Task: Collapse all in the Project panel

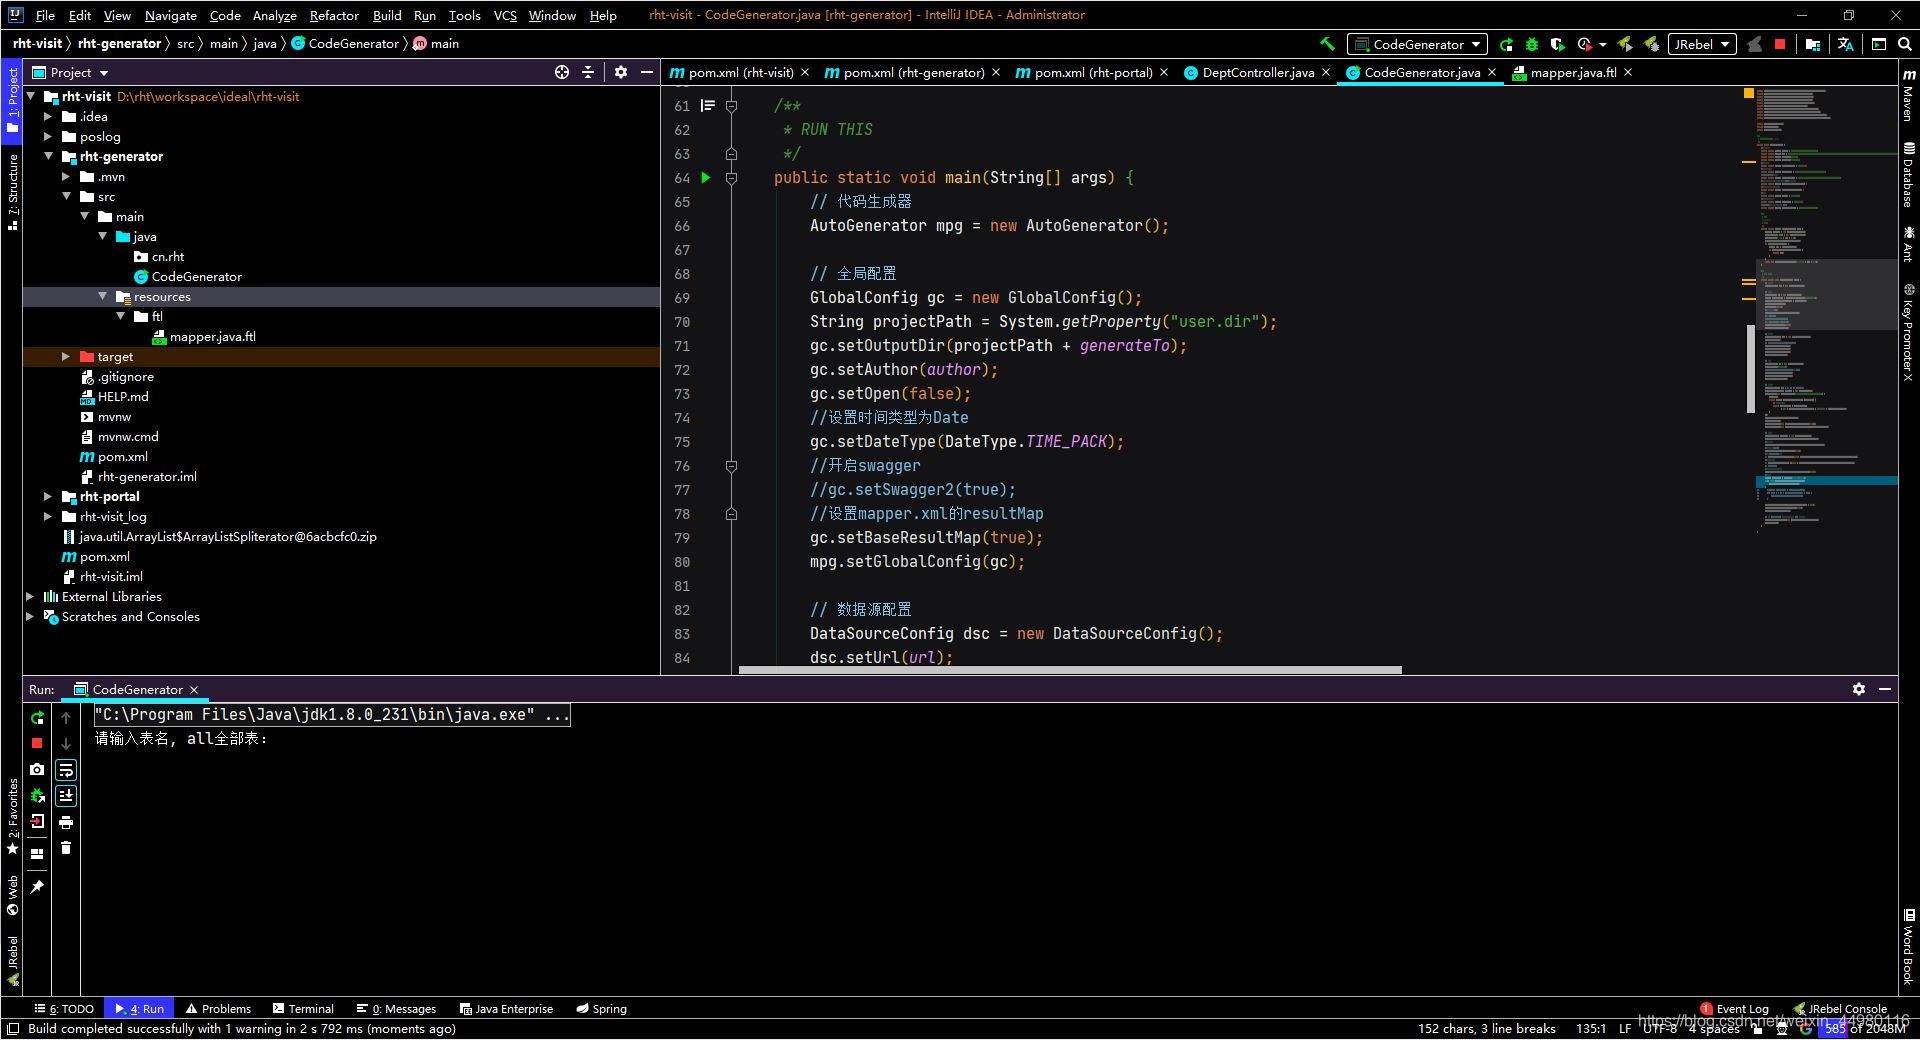Action: point(588,72)
